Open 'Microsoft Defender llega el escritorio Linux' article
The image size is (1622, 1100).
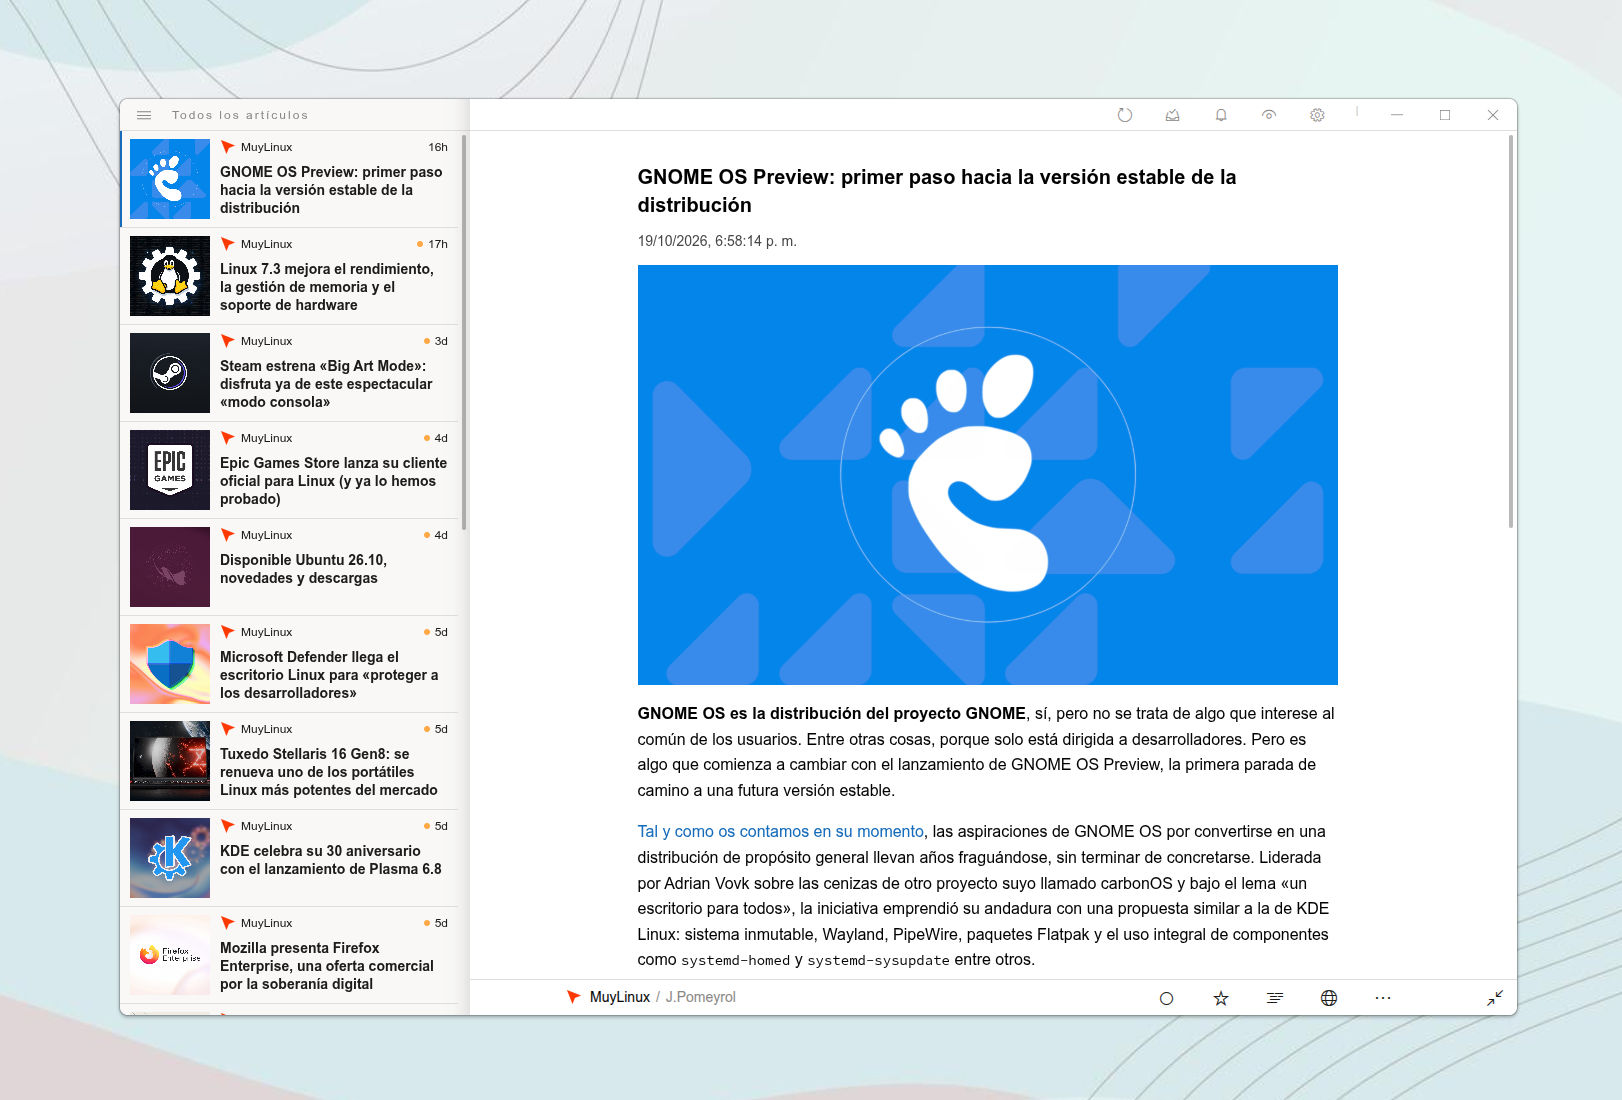[290, 664]
